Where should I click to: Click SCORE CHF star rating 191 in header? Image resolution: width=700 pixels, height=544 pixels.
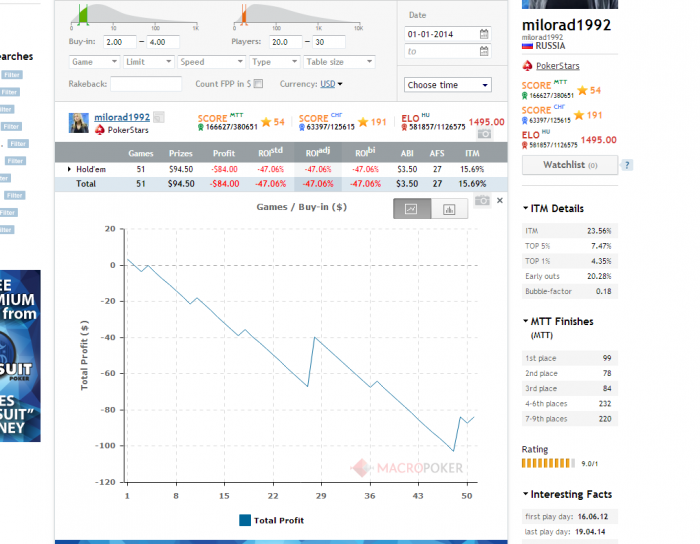point(372,122)
